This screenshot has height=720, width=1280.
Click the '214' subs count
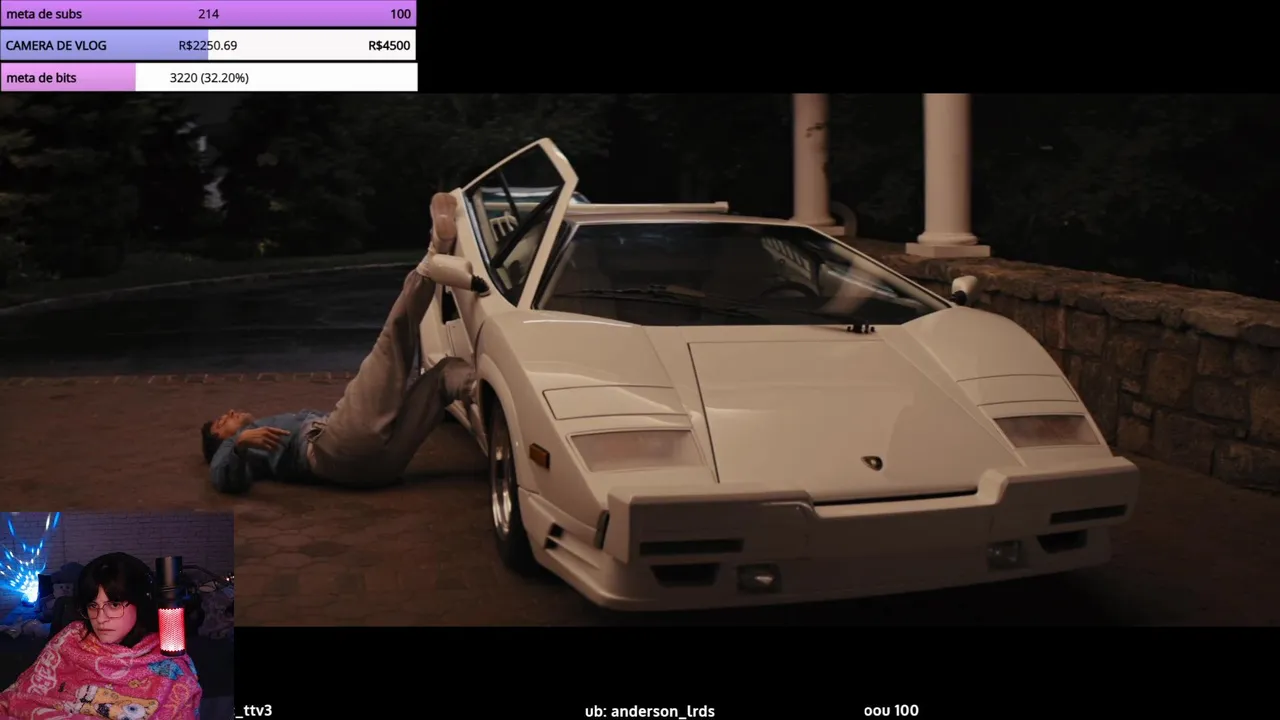point(208,14)
